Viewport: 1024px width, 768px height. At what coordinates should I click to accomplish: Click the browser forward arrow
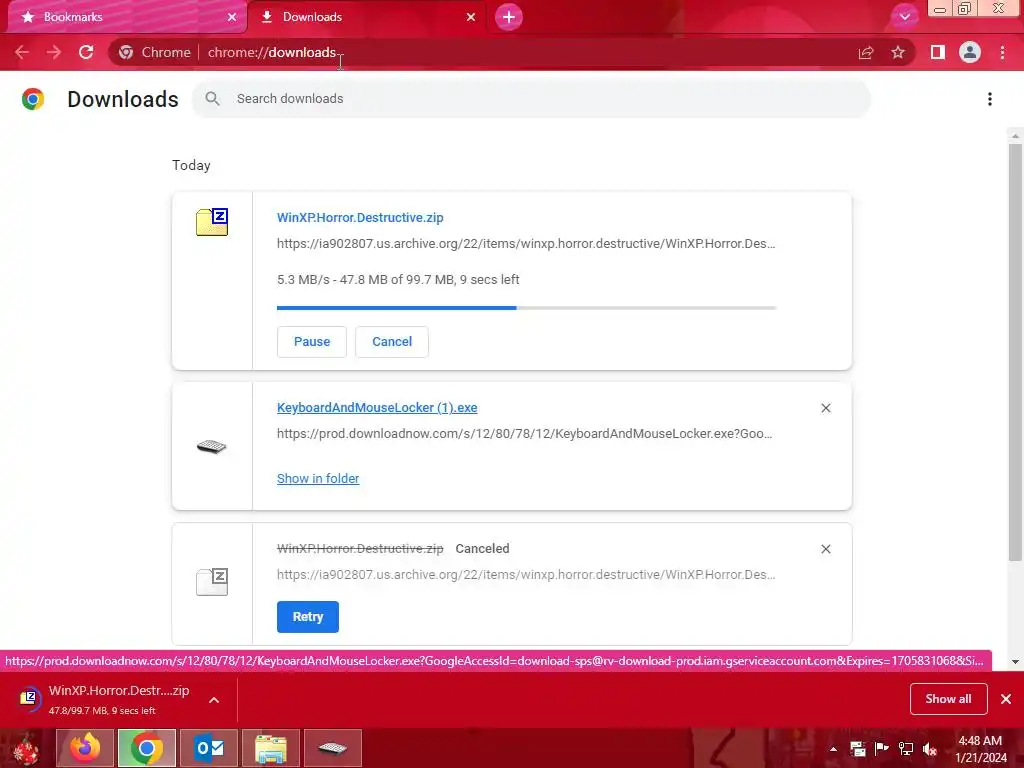54,52
